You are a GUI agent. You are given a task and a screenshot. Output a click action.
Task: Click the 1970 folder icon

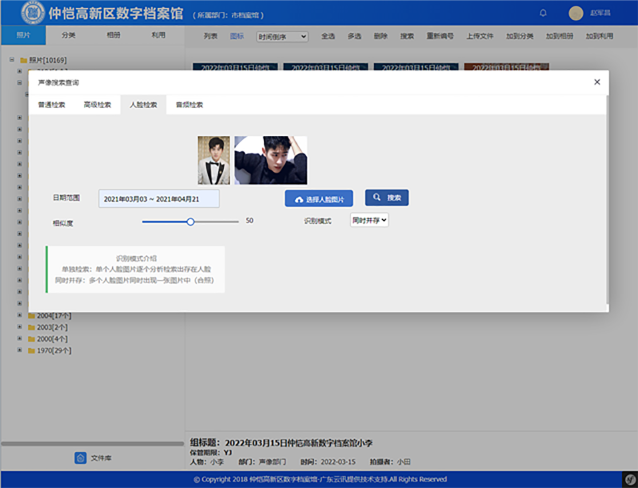[x=30, y=351]
